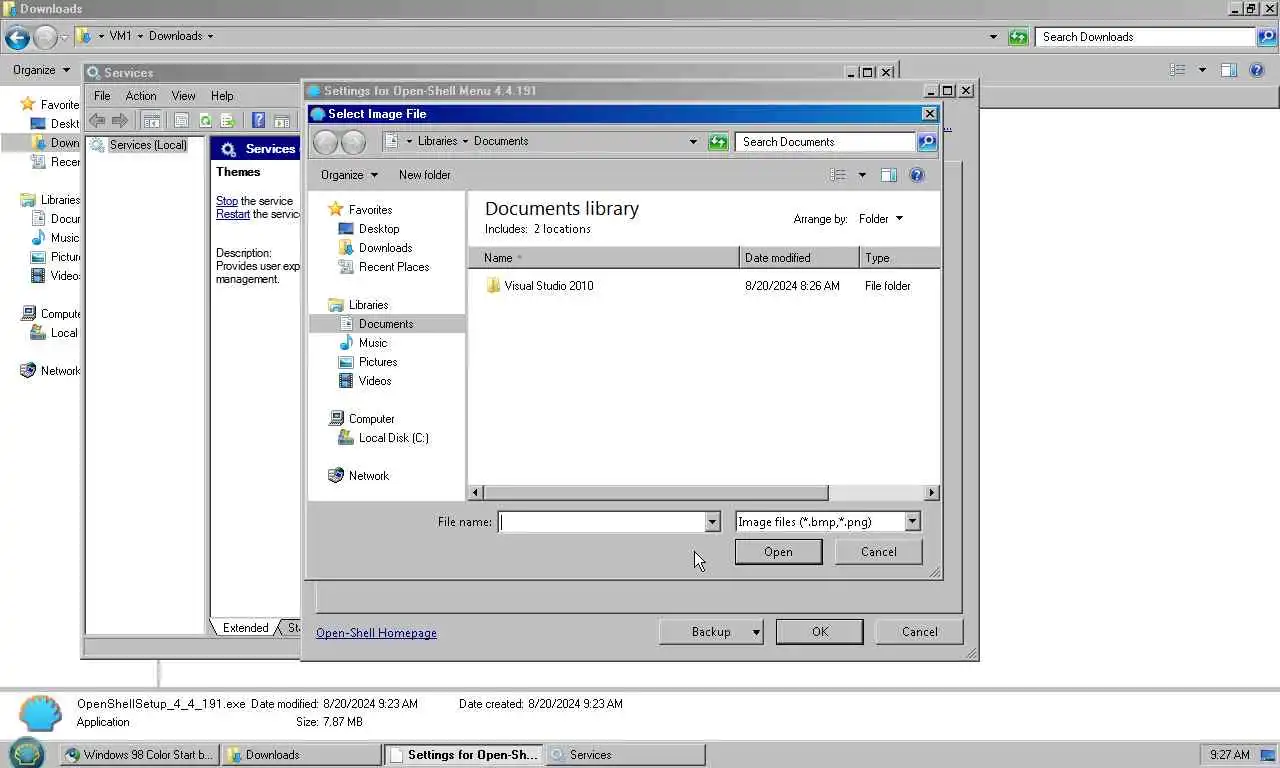
Task: Select Network in the dialog navigation pane
Action: [368, 476]
